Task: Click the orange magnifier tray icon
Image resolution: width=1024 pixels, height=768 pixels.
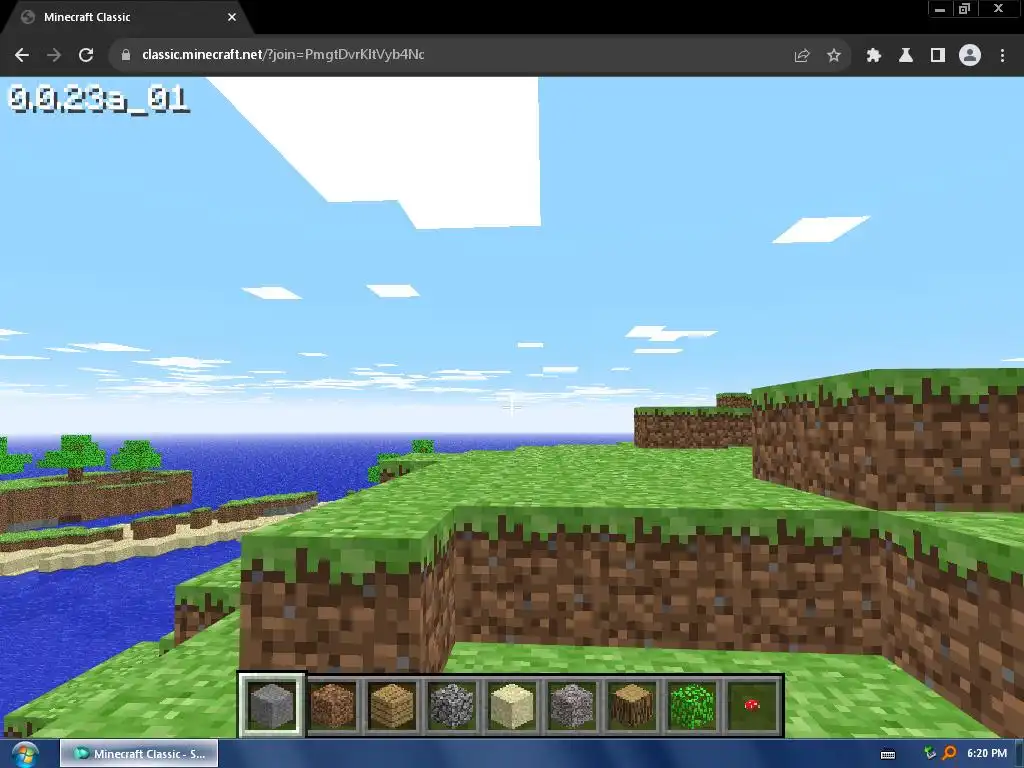Action: pyautogui.click(x=950, y=753)
